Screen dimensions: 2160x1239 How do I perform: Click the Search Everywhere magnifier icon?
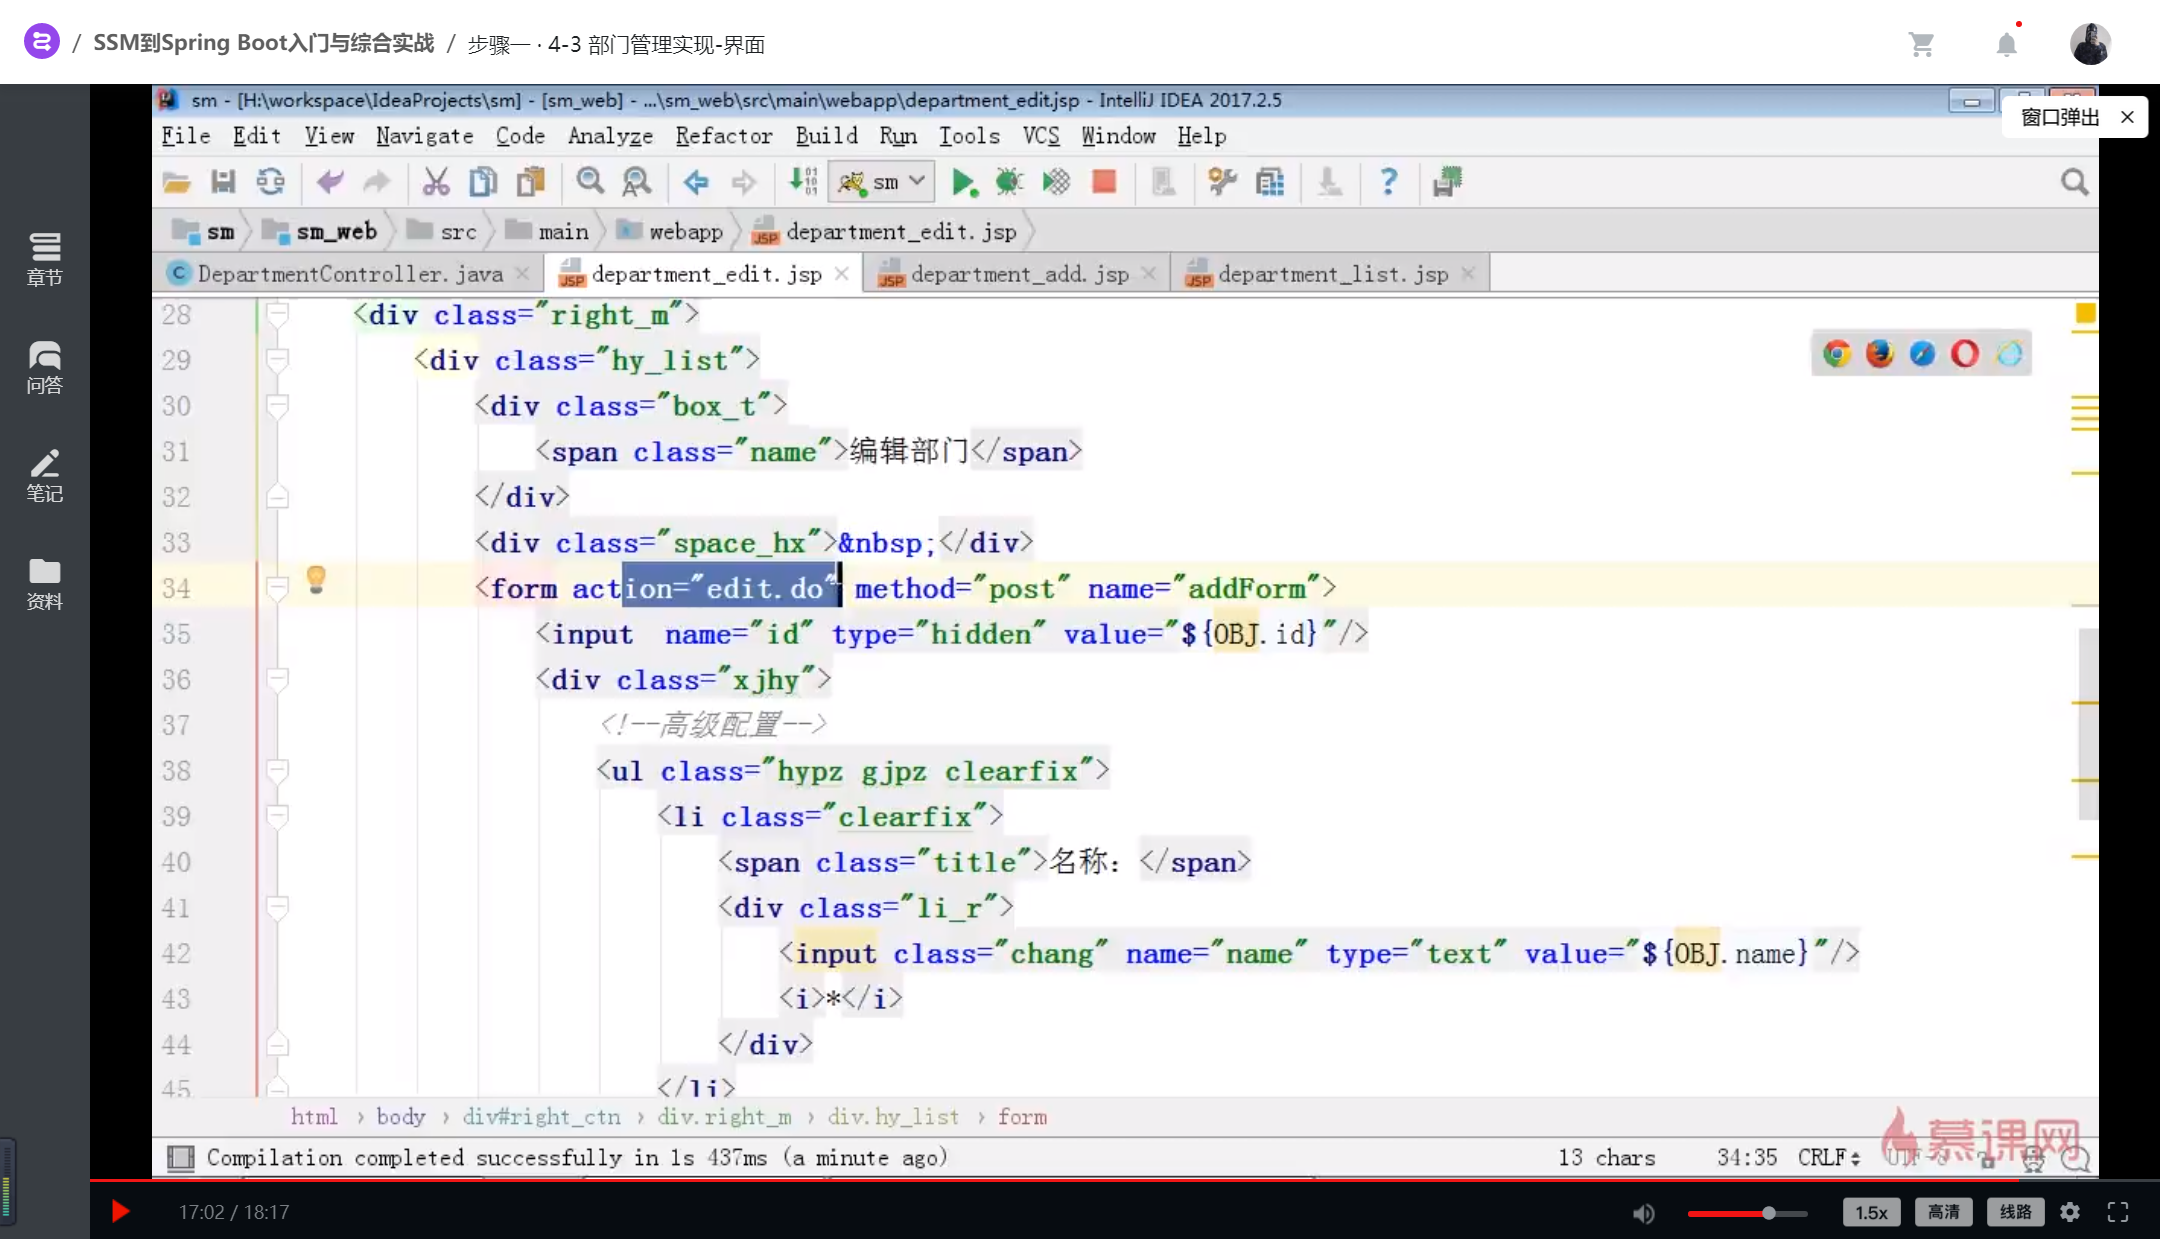point(2074,182)
